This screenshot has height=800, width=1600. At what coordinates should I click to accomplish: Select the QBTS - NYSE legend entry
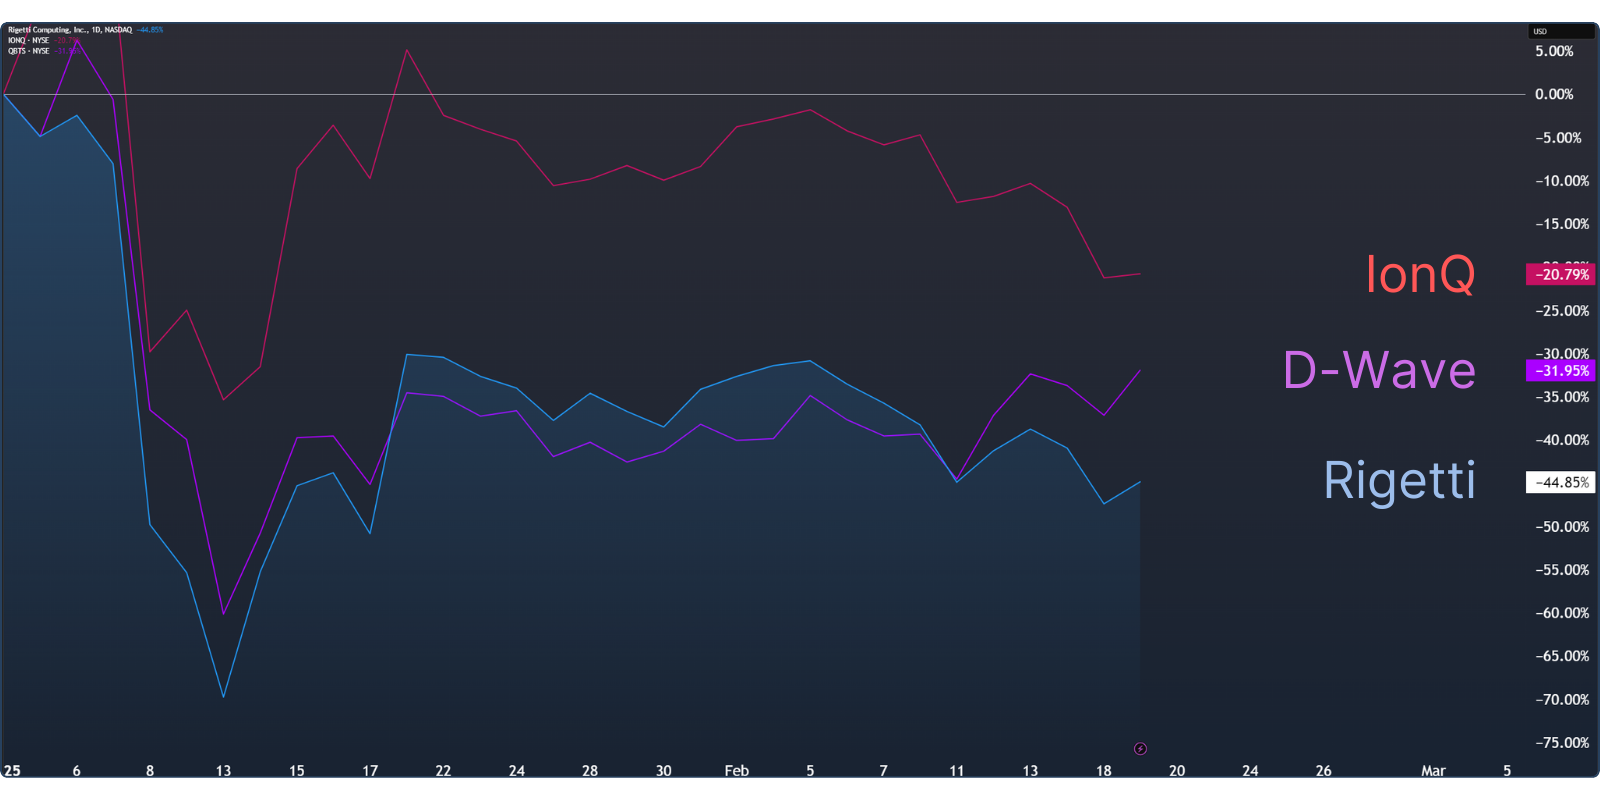tap(29, 51)
